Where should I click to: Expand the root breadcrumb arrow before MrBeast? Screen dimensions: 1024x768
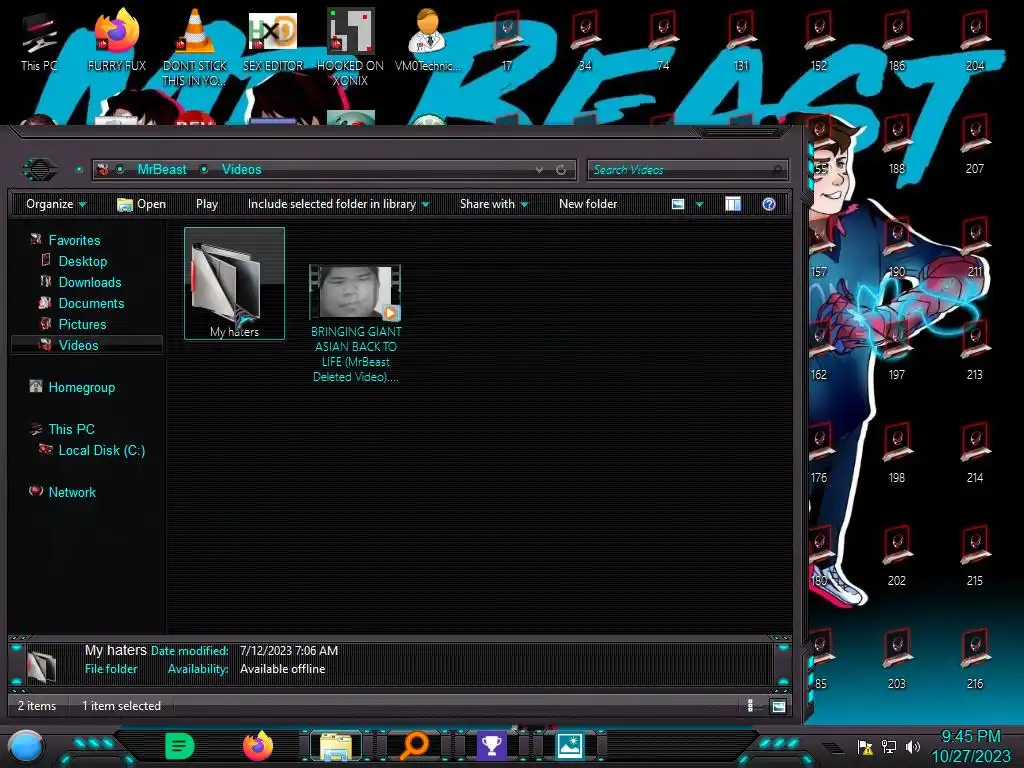(x=121, y=169)
